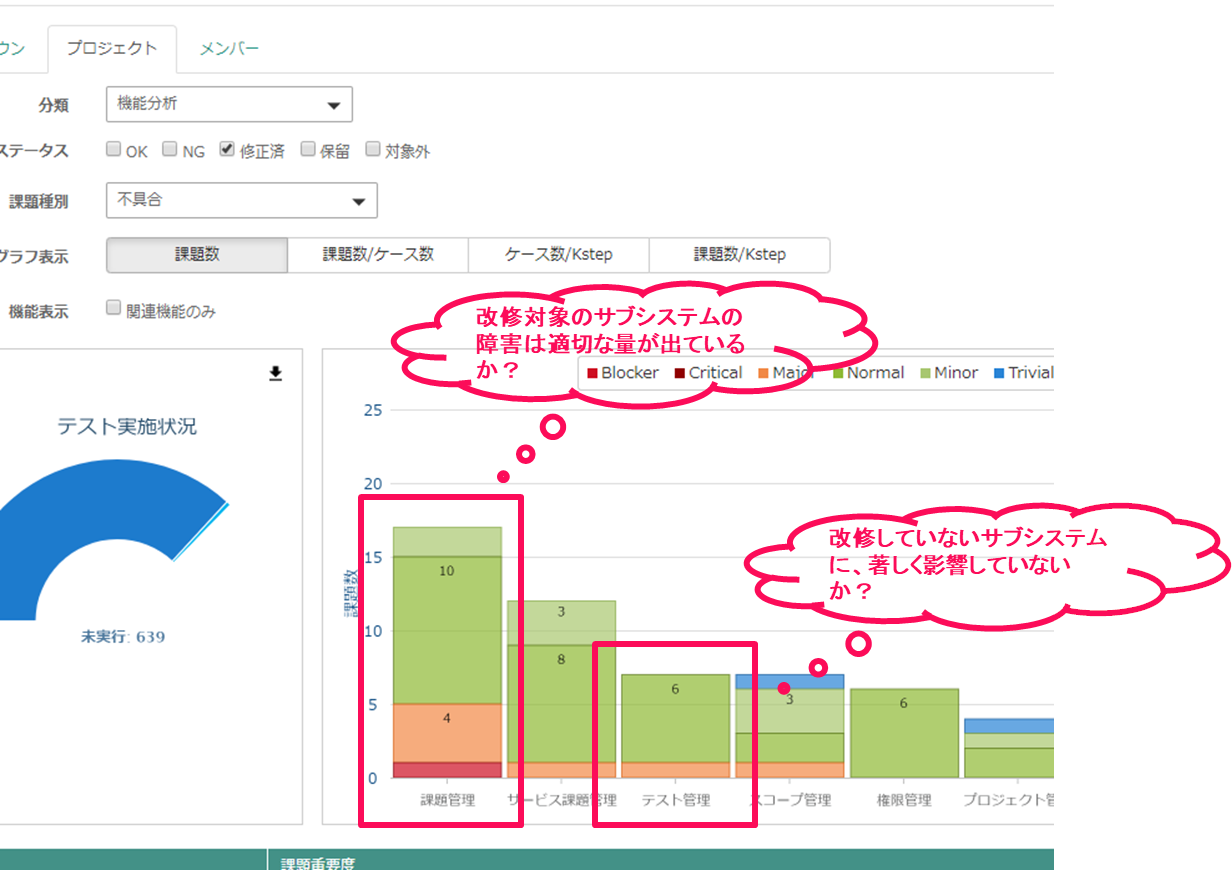Enable the 関連機能のみ checkbox
This screenshot has height=870, width=1232.
click(x=114, y=308)
